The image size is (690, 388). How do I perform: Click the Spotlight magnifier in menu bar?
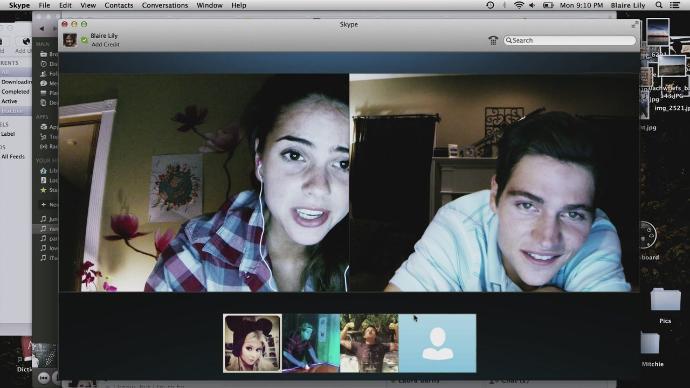659,5
